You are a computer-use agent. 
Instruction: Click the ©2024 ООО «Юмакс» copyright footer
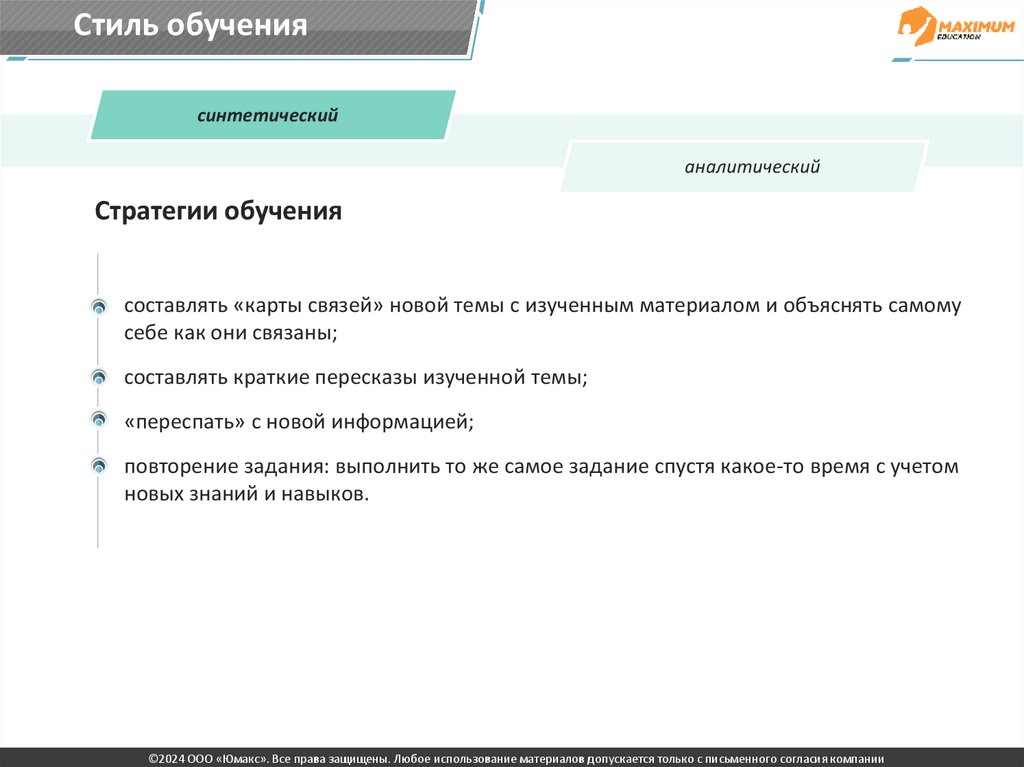point(516,759)
